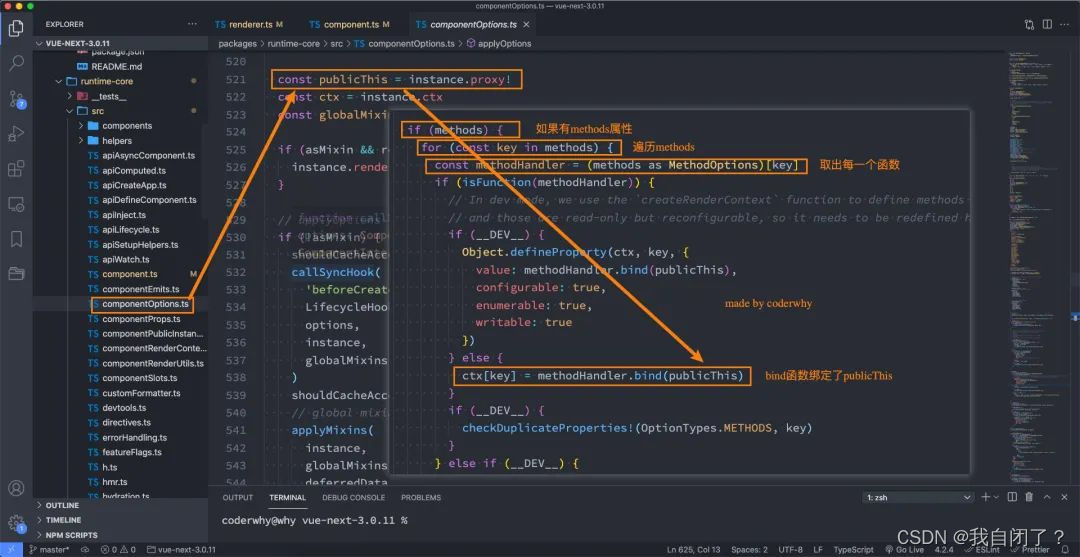Create a new terminal with plus icon

point(985,497)
